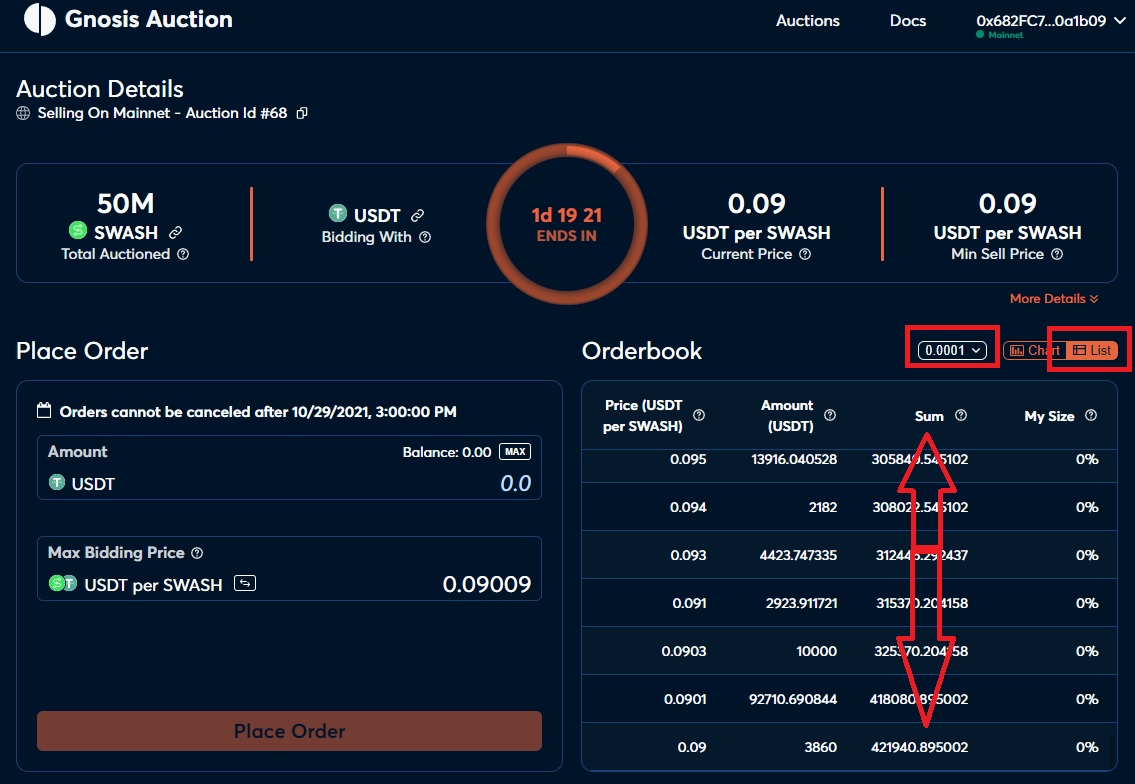Click the token pair icon in Max Bidding Price
The width and height of the screenshot is (1135, 784).
tap(62, 583)
